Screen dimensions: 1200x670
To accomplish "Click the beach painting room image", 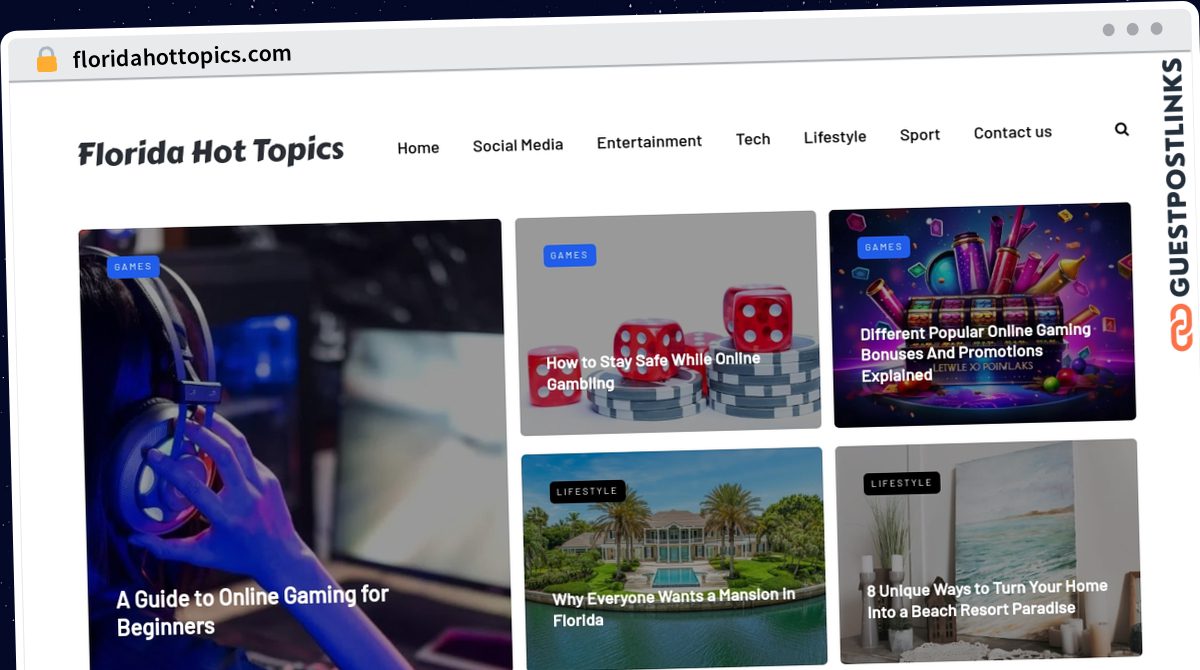I will [988, 549].
